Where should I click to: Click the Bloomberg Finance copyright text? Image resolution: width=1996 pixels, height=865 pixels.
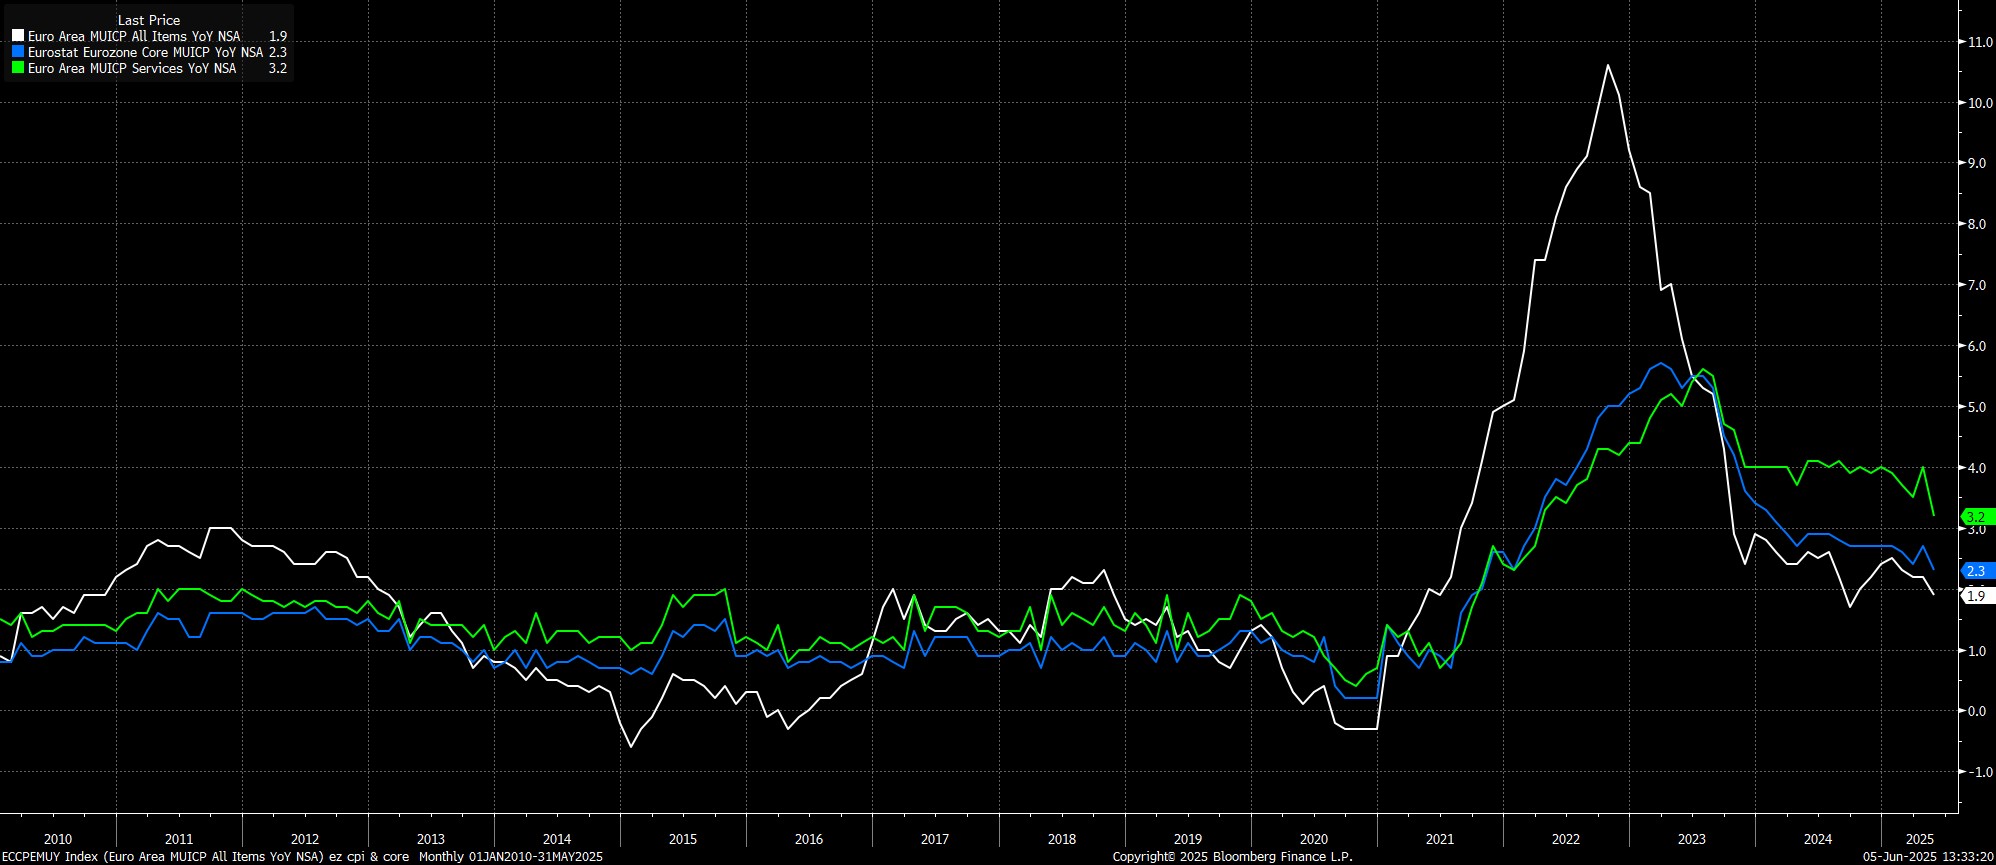[x=1232, y=857]
